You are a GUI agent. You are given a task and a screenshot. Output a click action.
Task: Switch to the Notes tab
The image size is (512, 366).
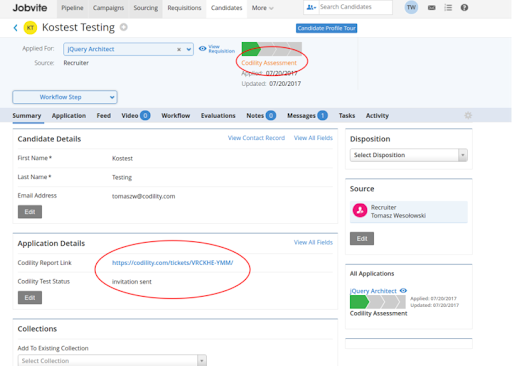[x=255, y=116]
